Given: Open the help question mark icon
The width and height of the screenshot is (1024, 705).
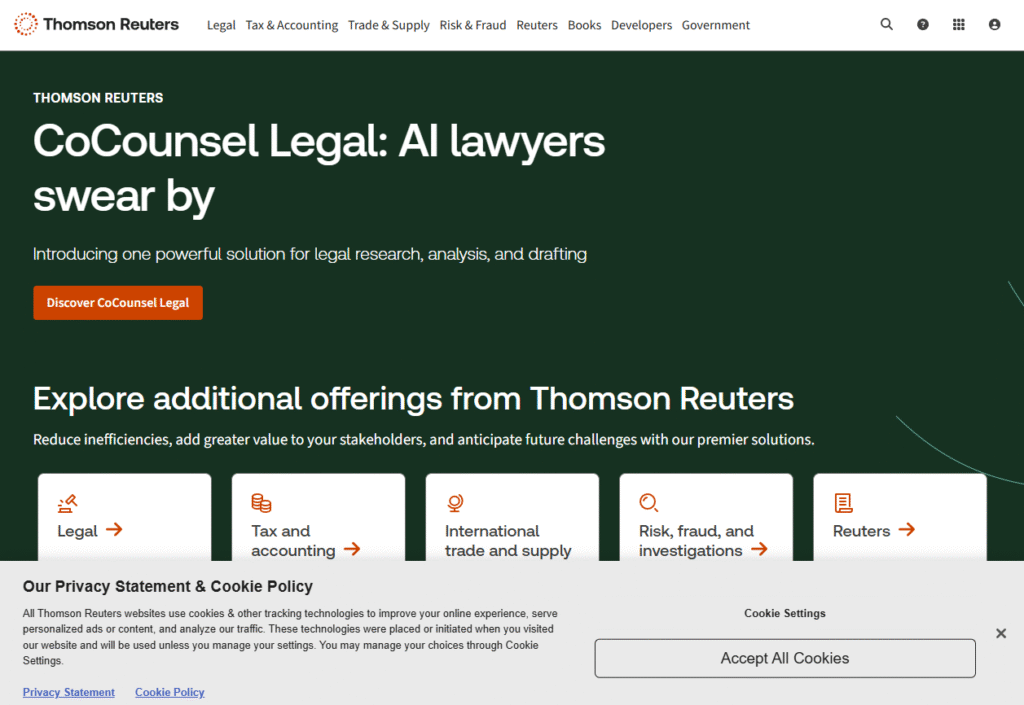Looking at the screenshot, I should click(922, 25).
